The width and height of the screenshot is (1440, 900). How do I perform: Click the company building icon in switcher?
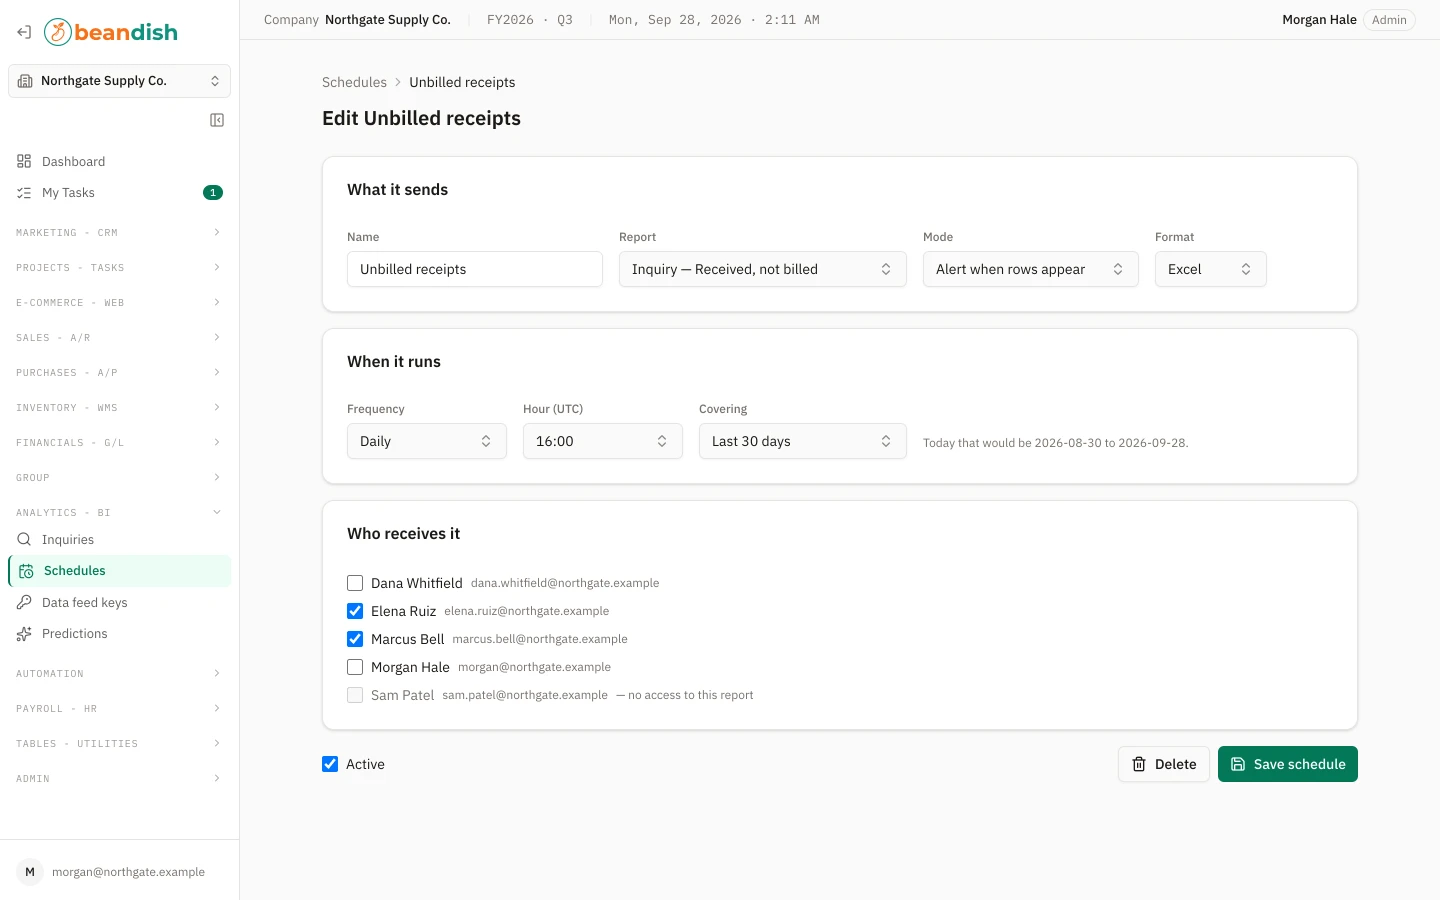25,81
